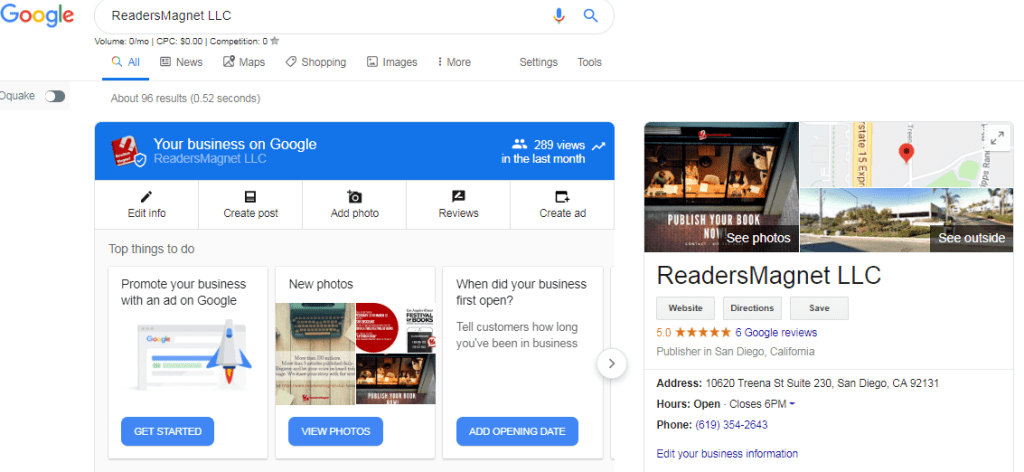Click the Create post icon

click(250, 197)
